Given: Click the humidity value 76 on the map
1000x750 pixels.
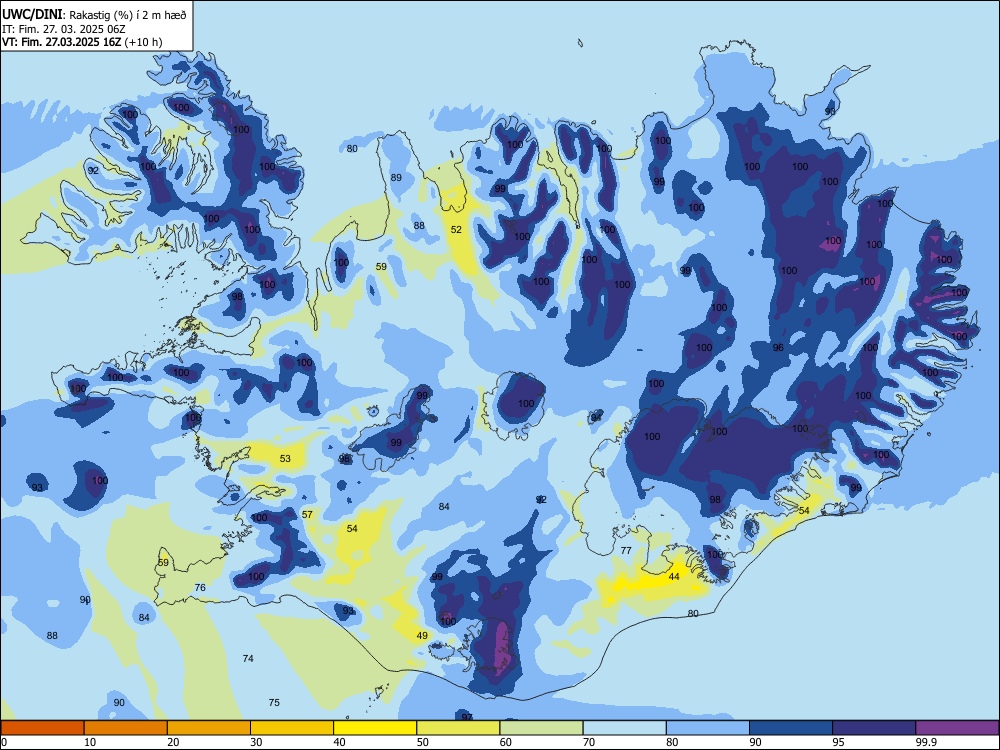Looking at the screenshot, I should (200, 587).
